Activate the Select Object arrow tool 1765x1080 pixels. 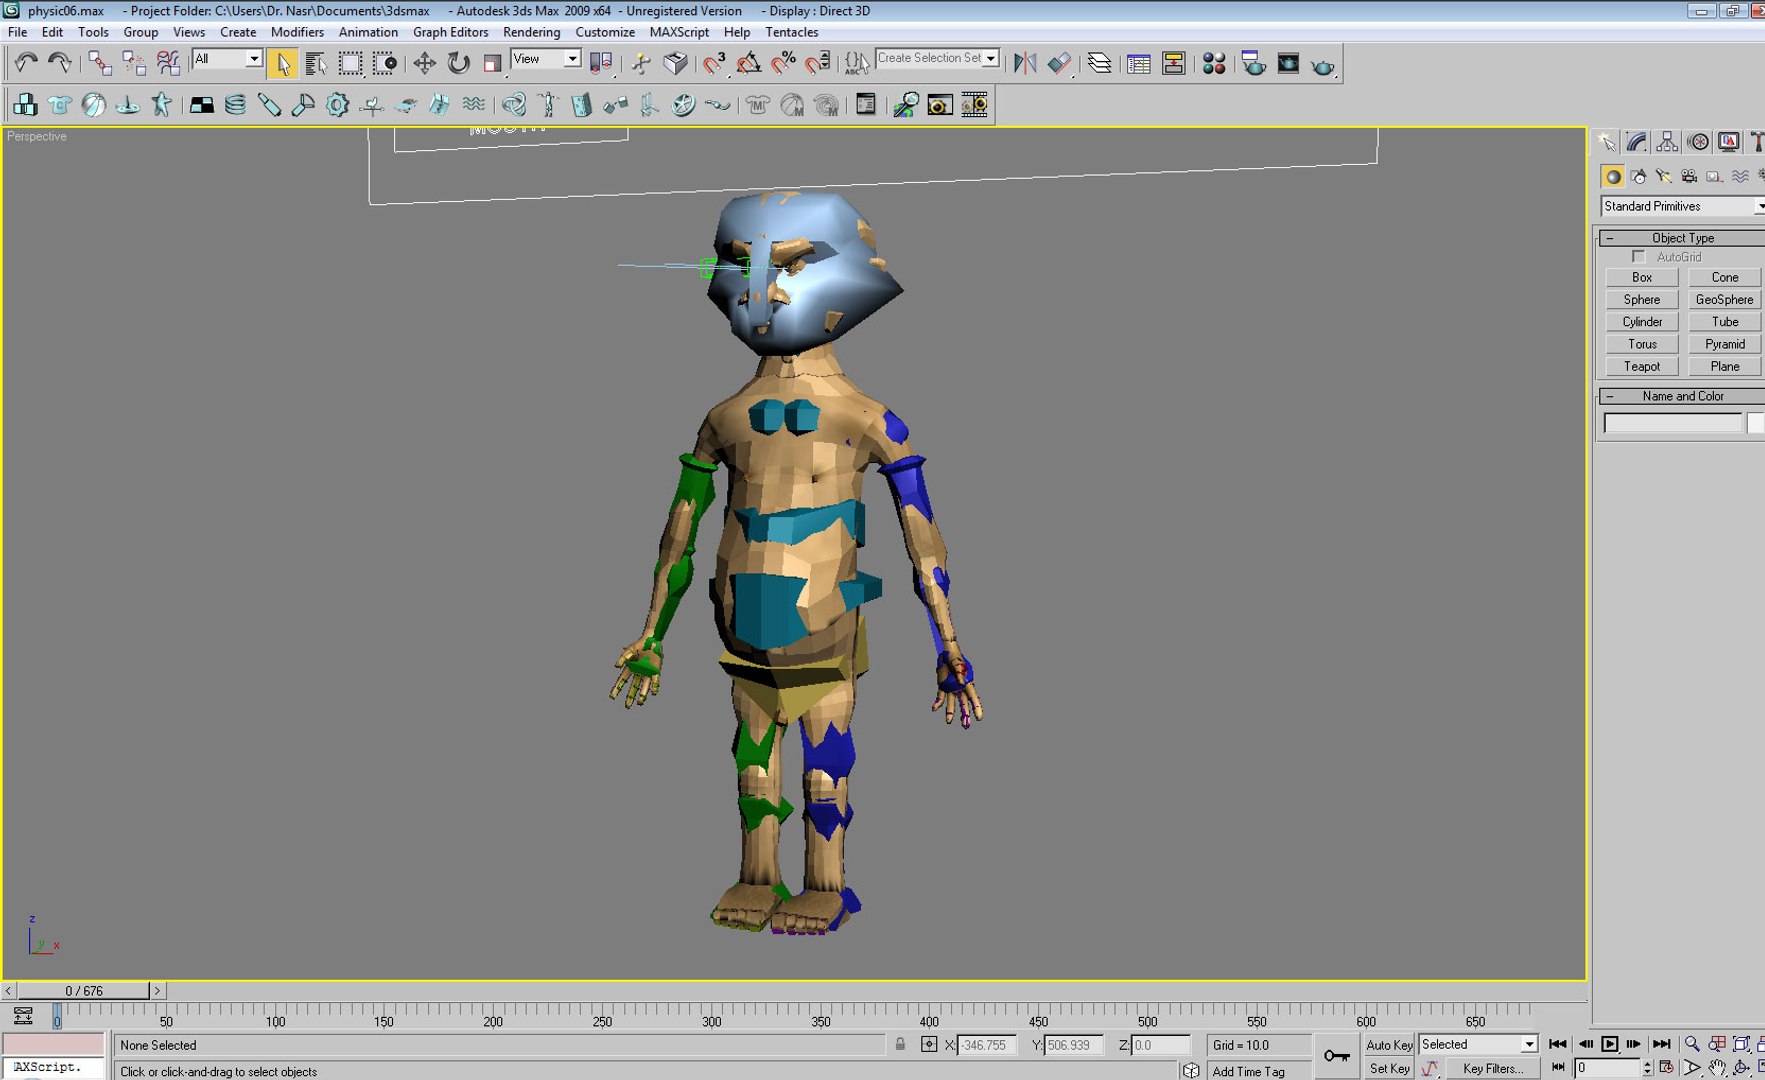point(282,64)
